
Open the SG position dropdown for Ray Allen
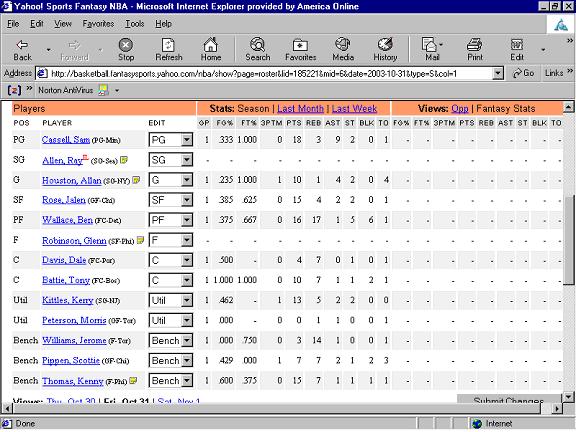pos(187,160)
